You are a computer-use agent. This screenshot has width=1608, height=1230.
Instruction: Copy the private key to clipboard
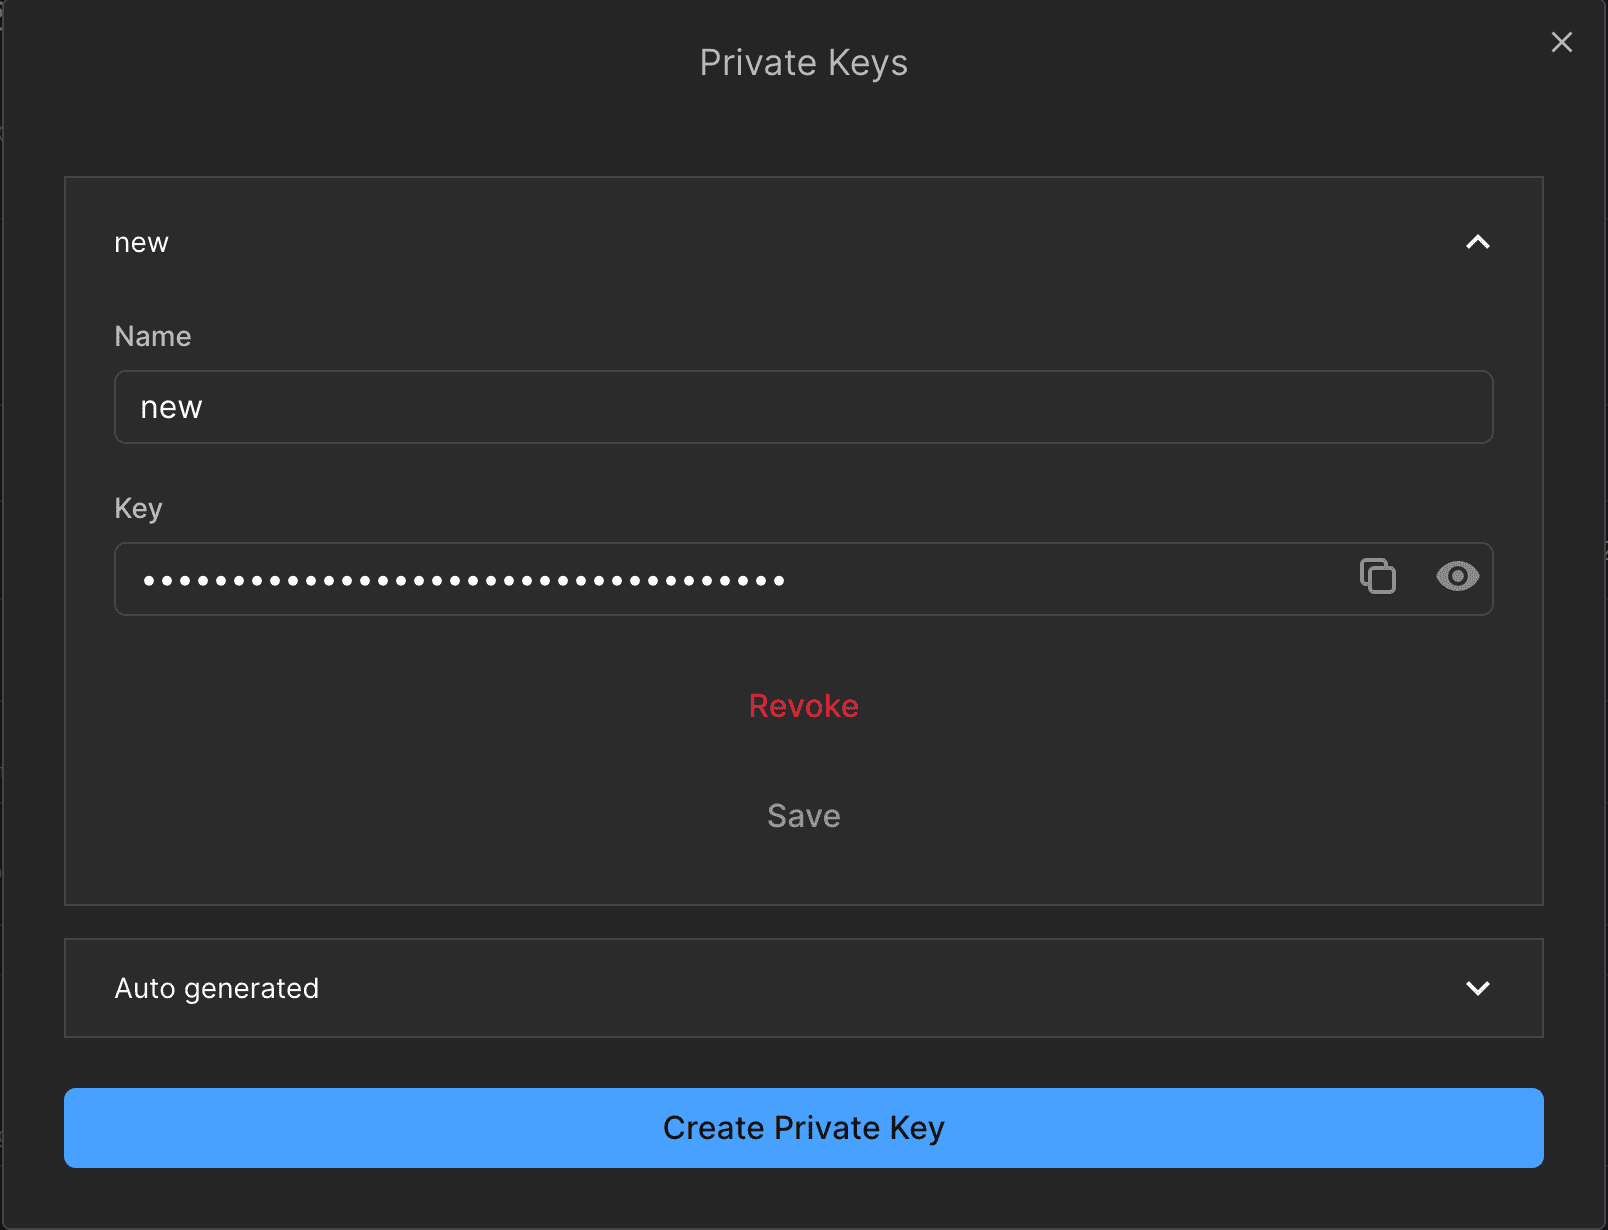(1378, 577)
